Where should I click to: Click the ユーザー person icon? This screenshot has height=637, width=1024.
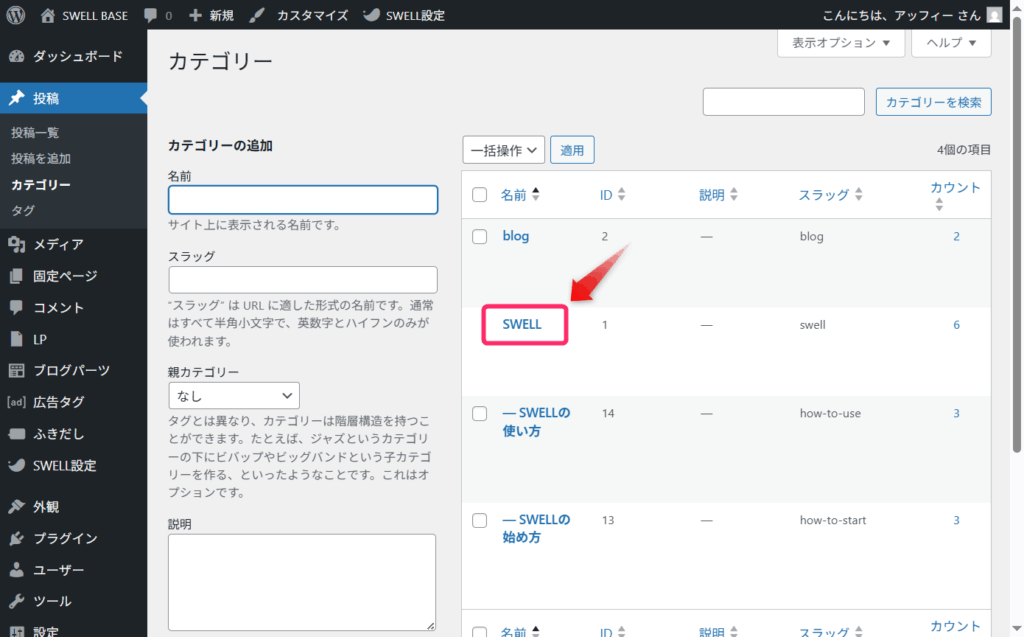(x=16, y=570)
